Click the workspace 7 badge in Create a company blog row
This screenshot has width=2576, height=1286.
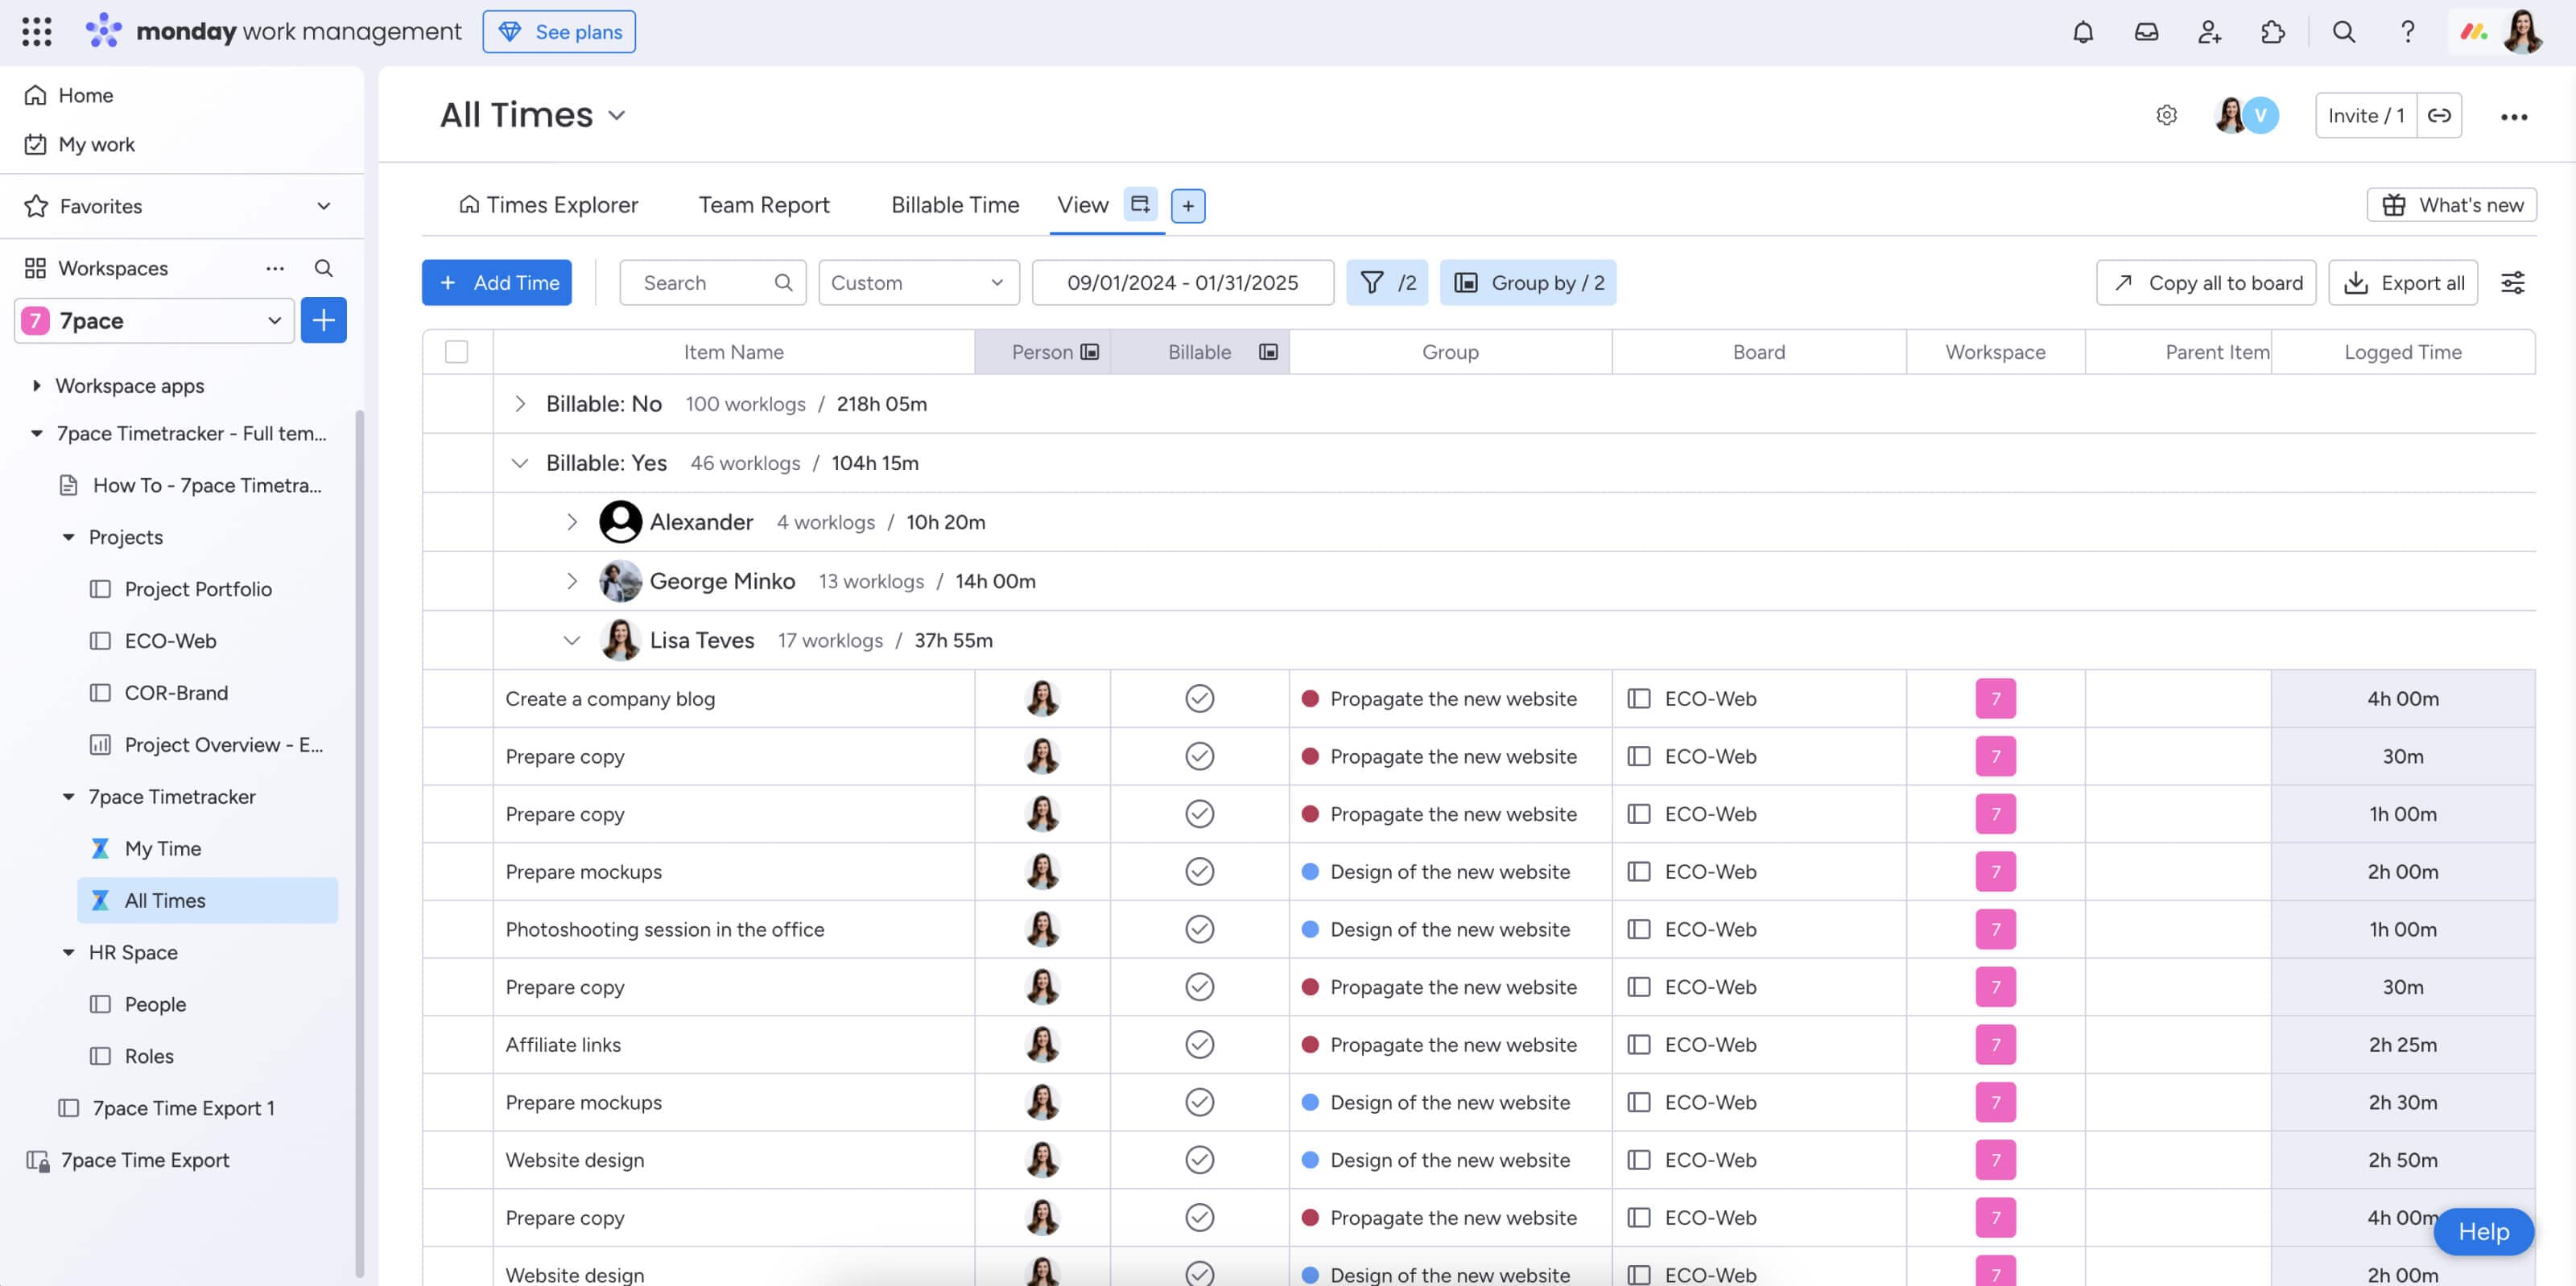click(x=1995, y=699)
